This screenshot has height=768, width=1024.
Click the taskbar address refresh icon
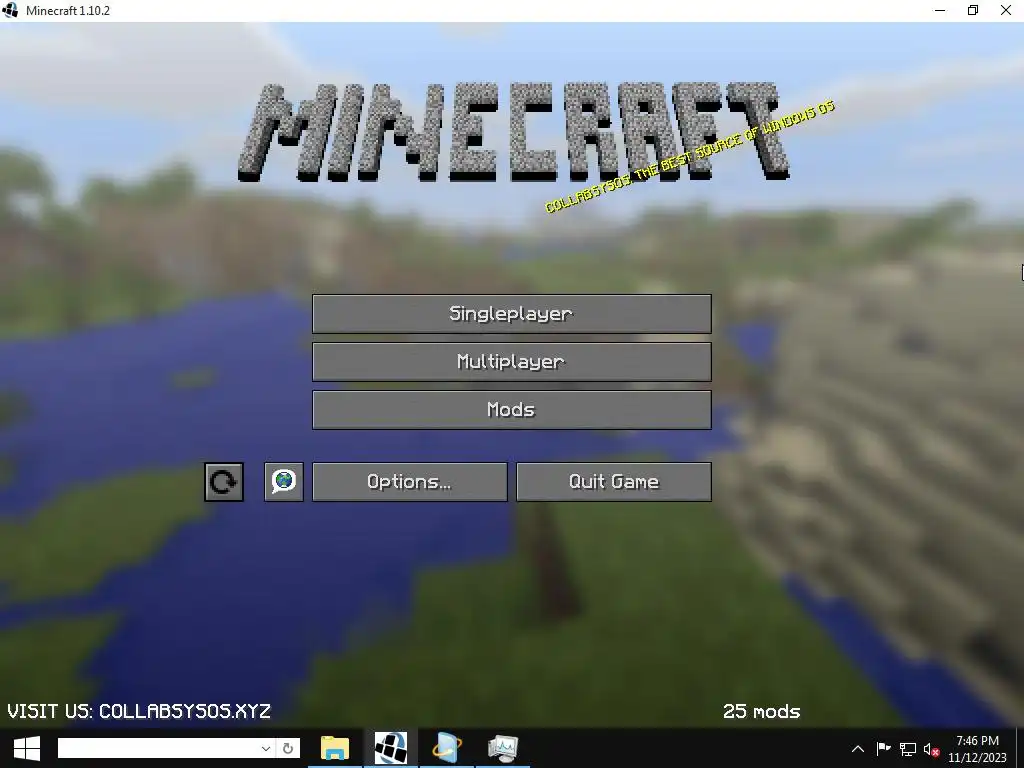click(287, 748)
